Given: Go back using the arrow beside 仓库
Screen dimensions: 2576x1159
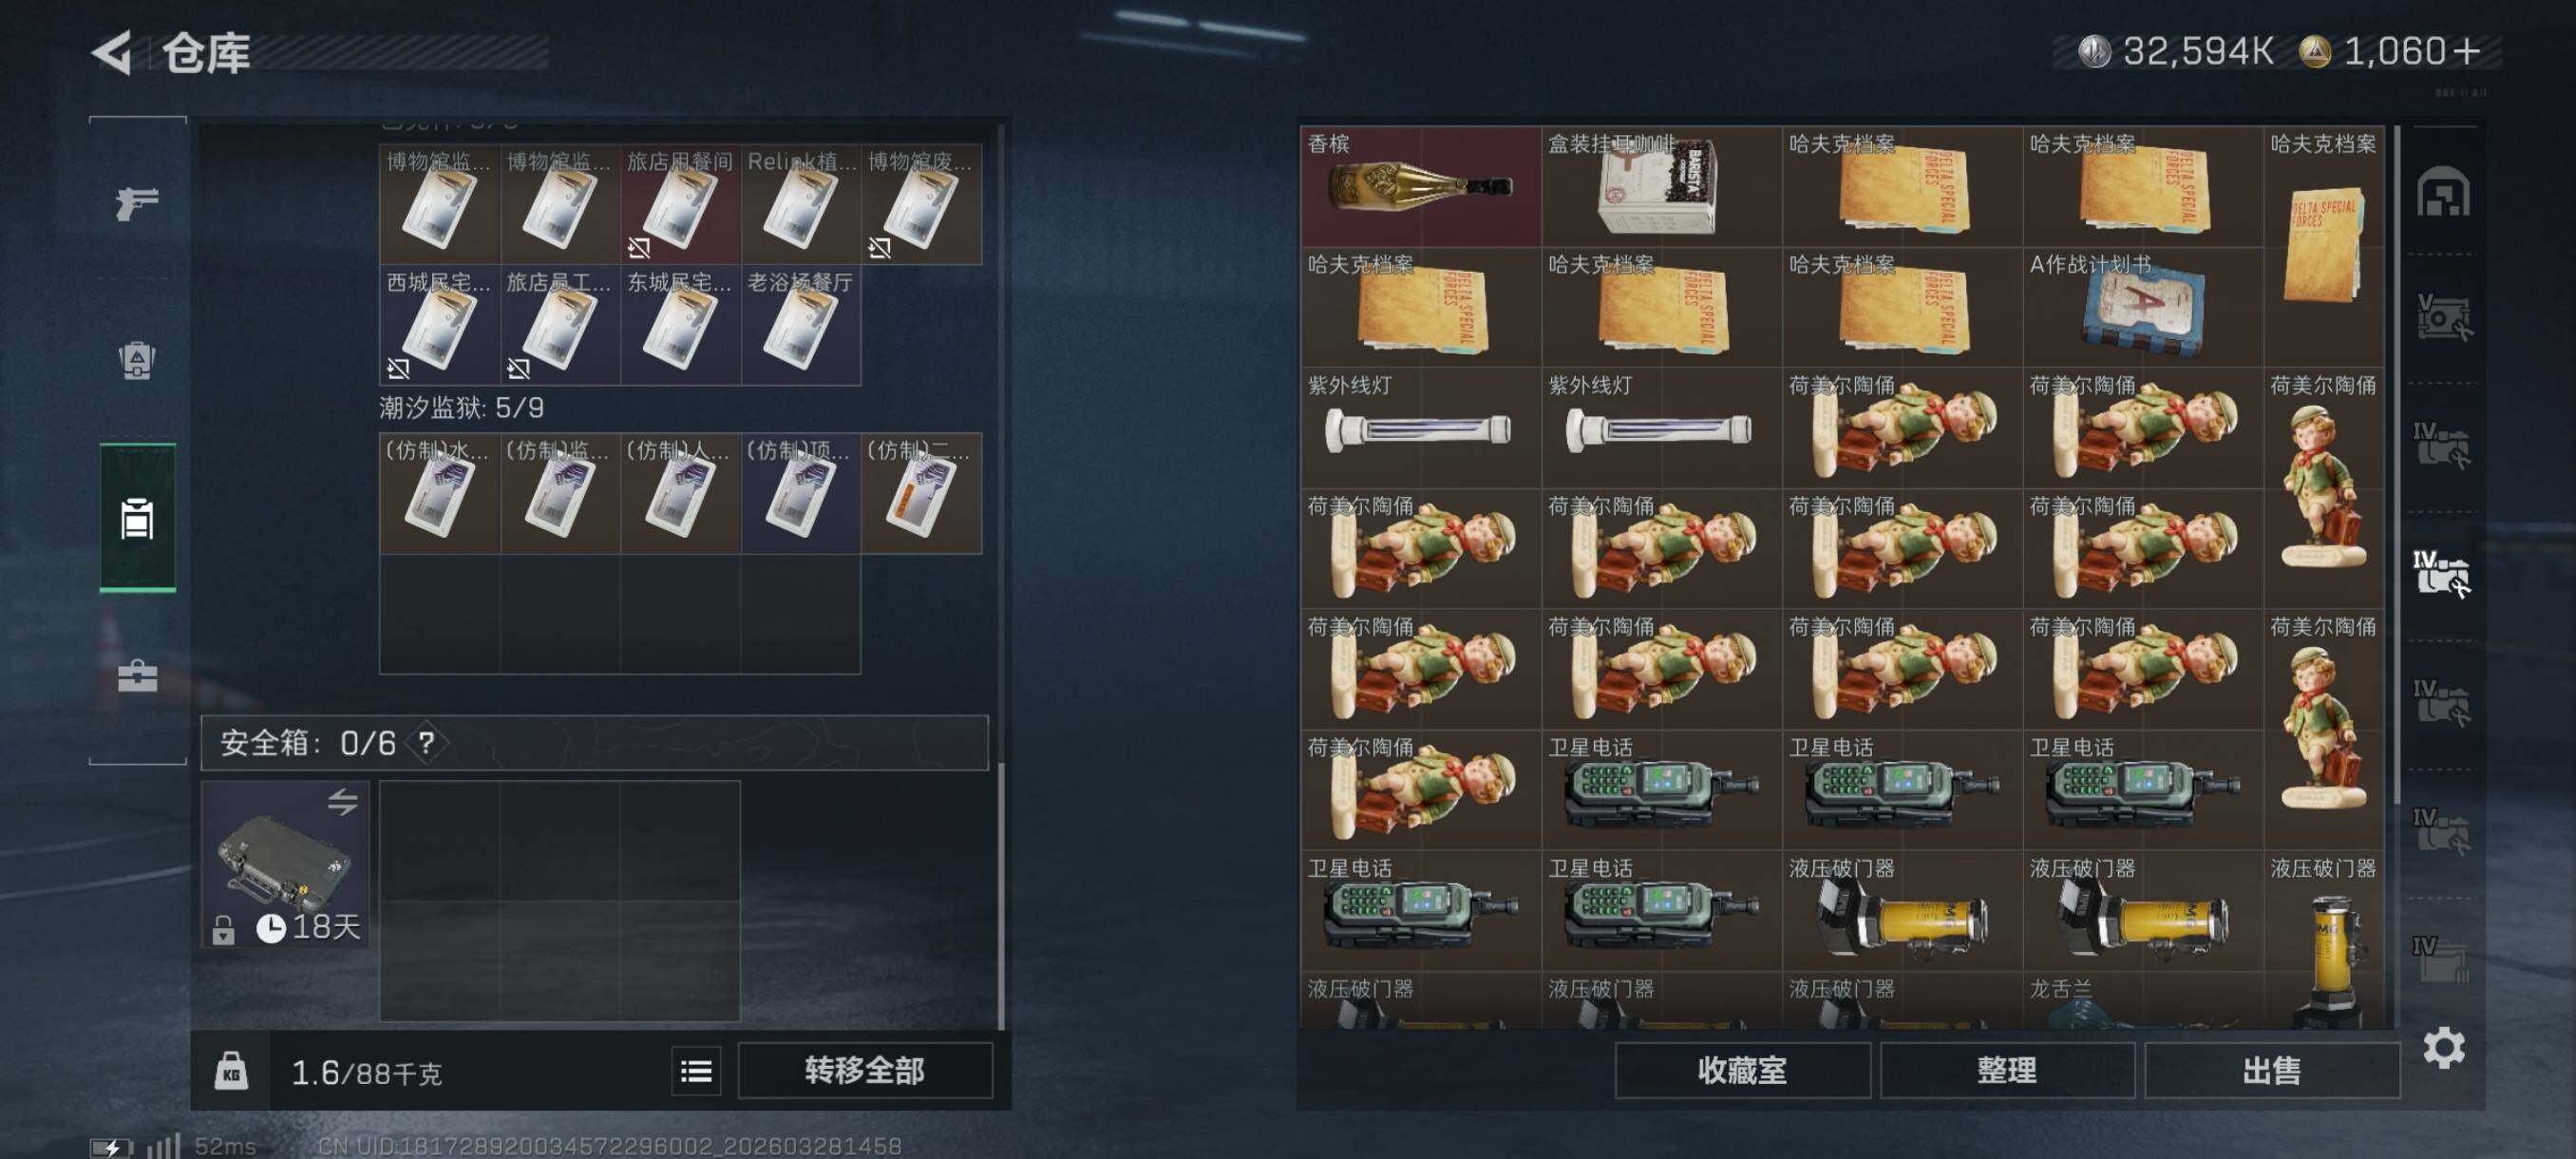Looking at the screenshot, I should (112, 52).
